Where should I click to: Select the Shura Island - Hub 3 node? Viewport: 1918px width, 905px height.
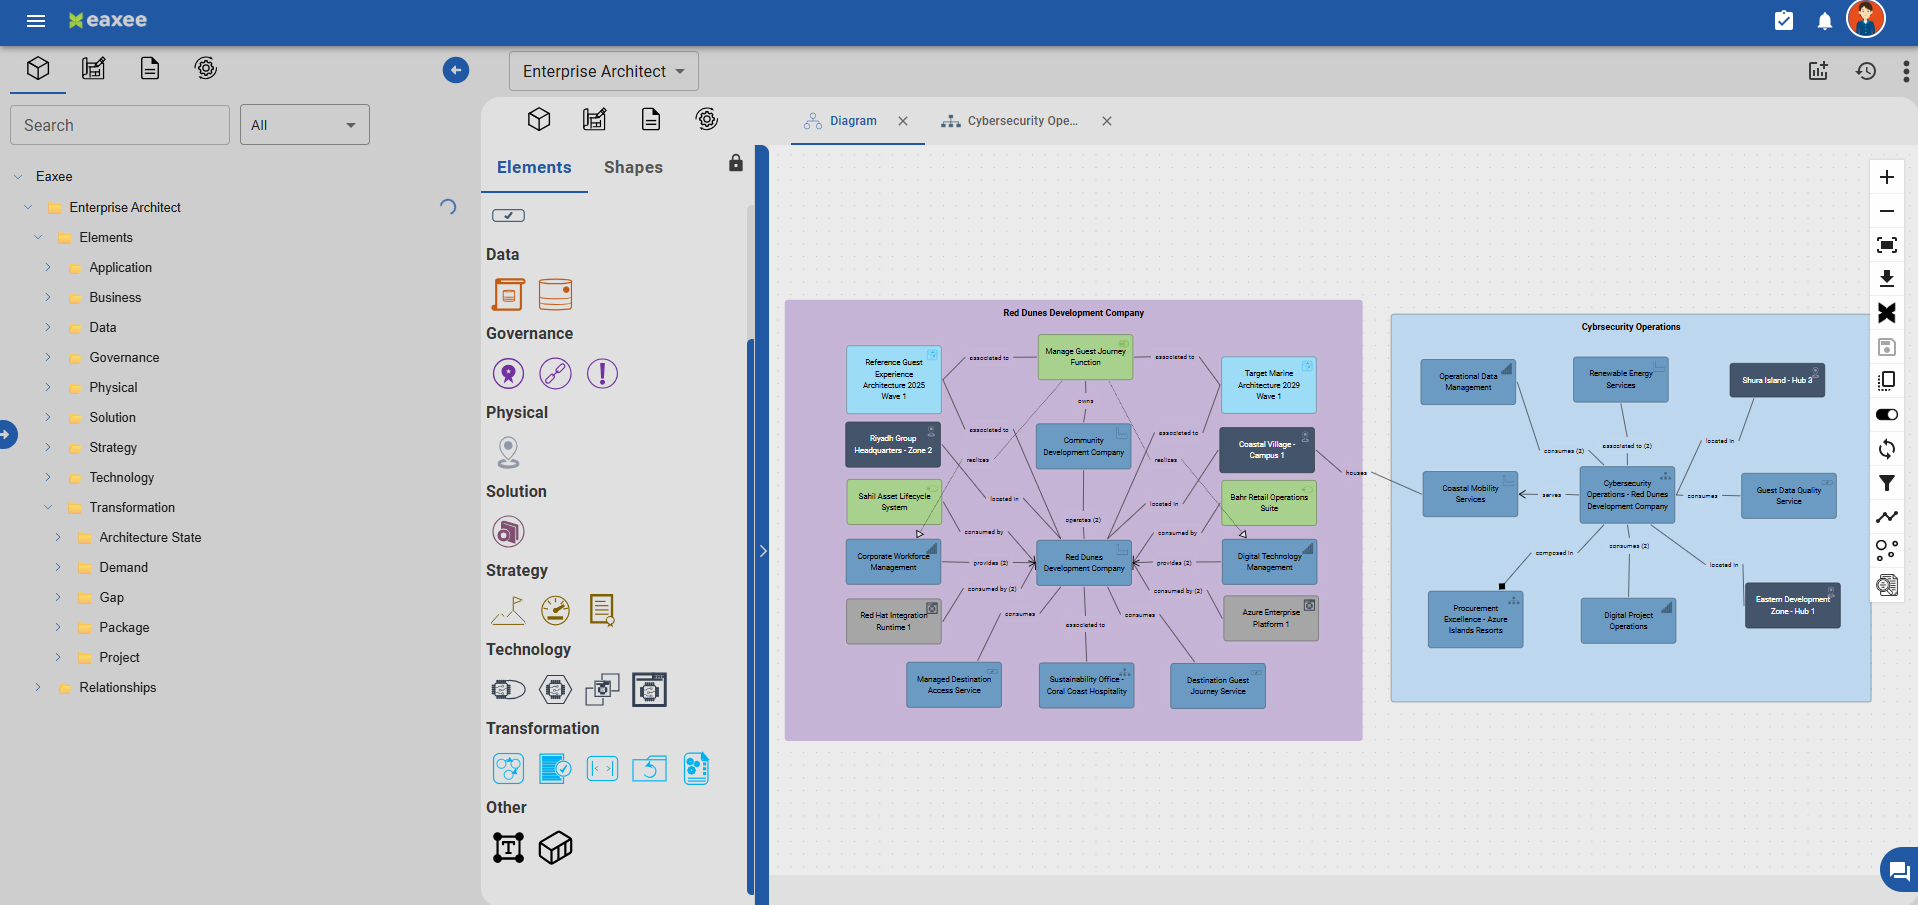pos(1777,380)
